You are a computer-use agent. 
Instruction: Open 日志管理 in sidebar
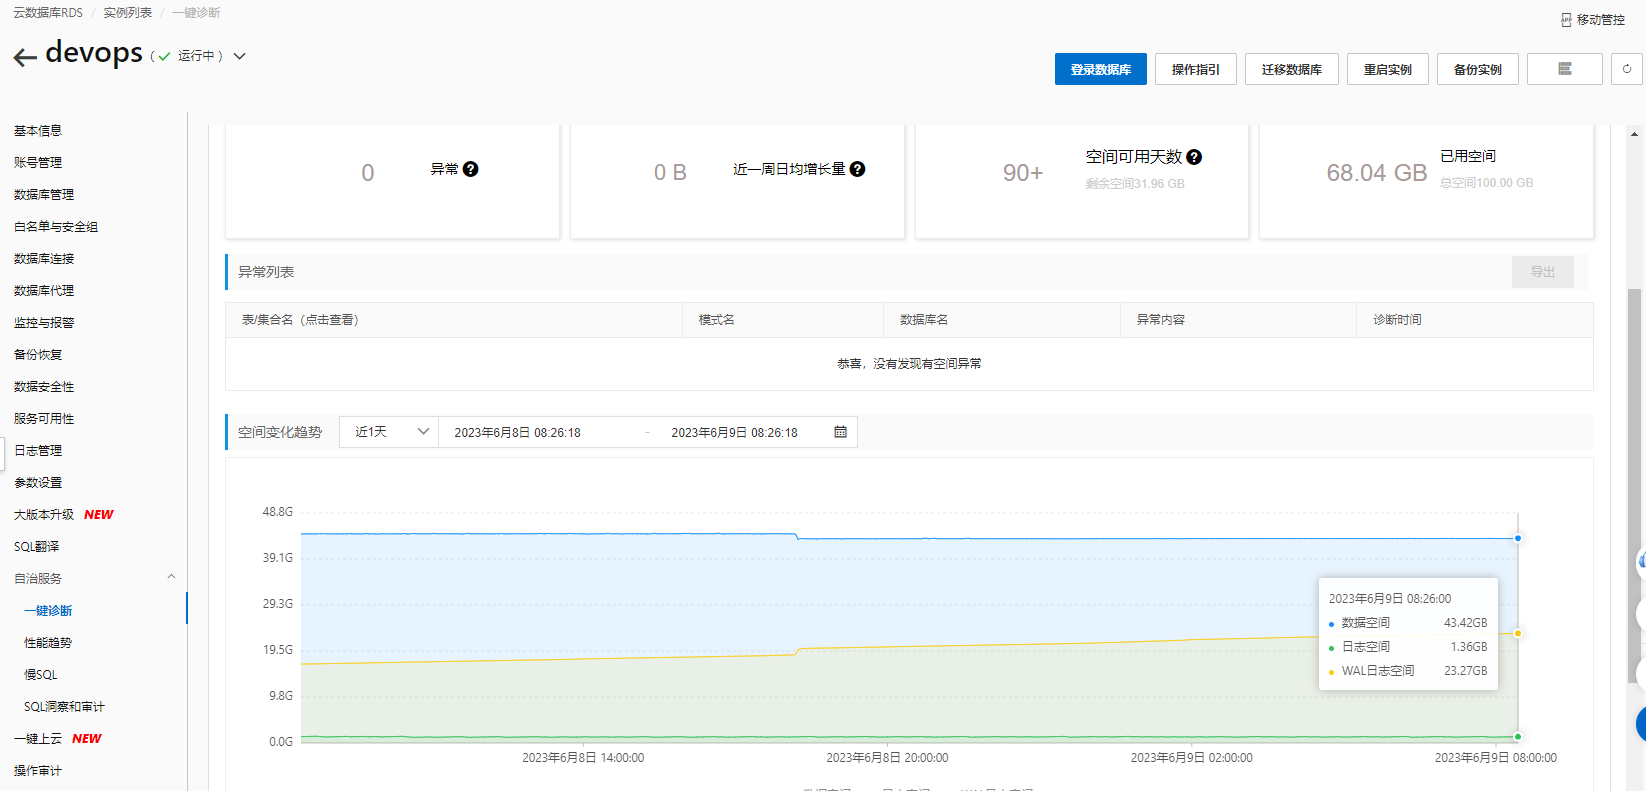tap(38, 451)
